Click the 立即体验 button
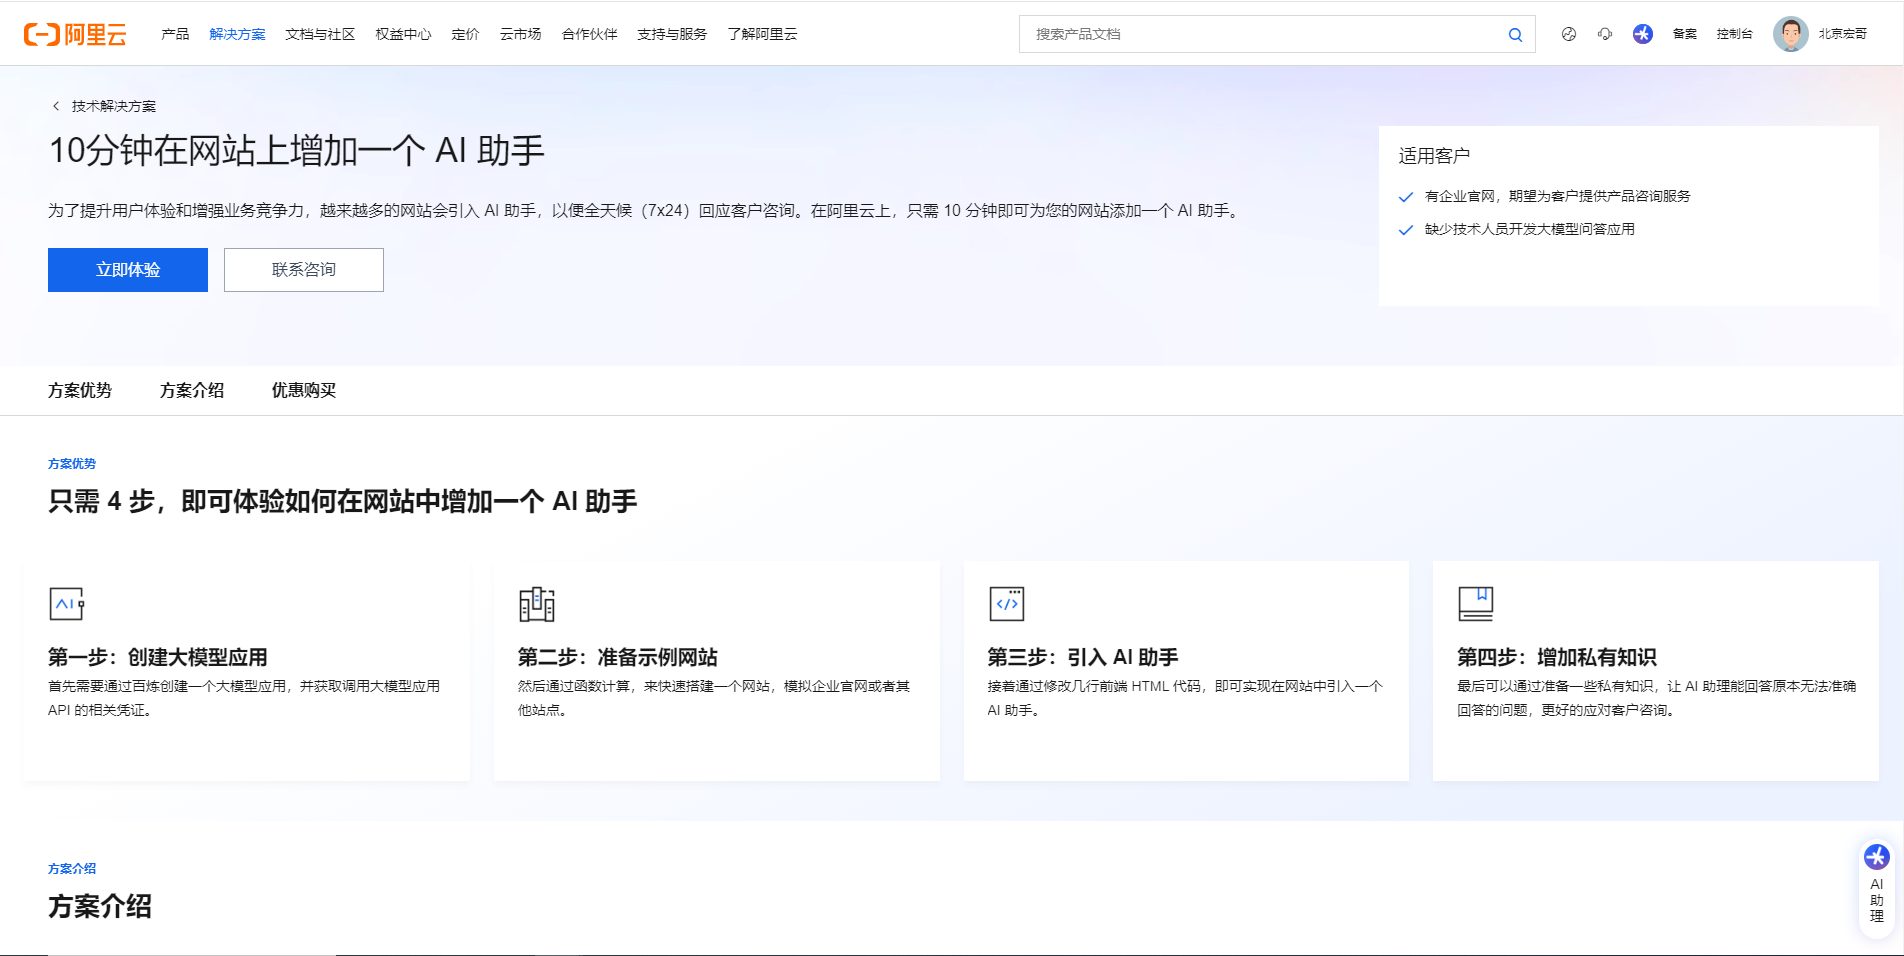The width and height of the screenshot is (1904, 956). click(x=128, y=270)
